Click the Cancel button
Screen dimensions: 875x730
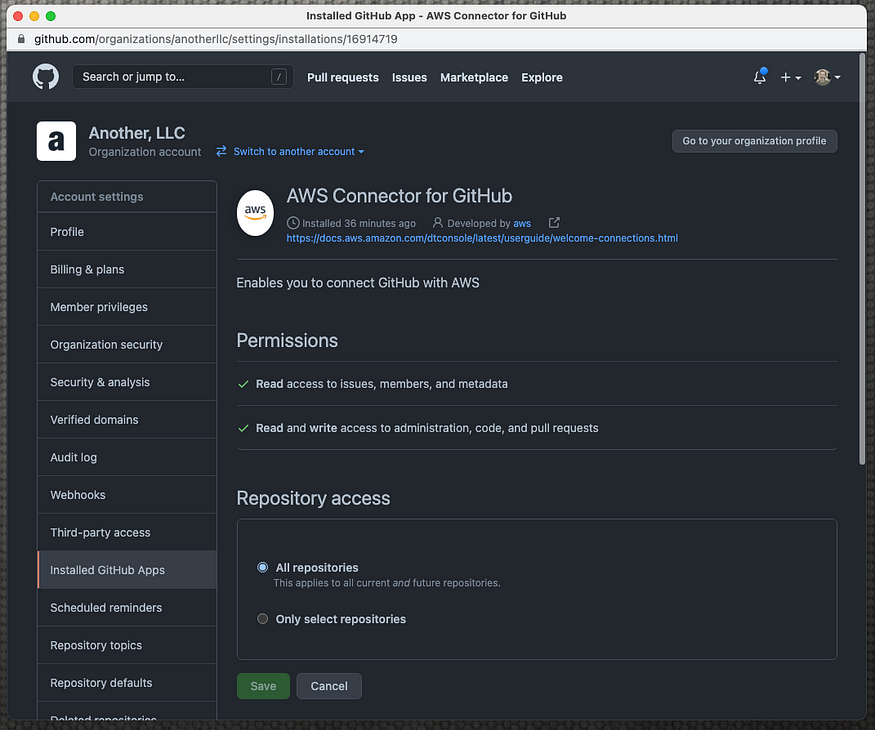329,686
